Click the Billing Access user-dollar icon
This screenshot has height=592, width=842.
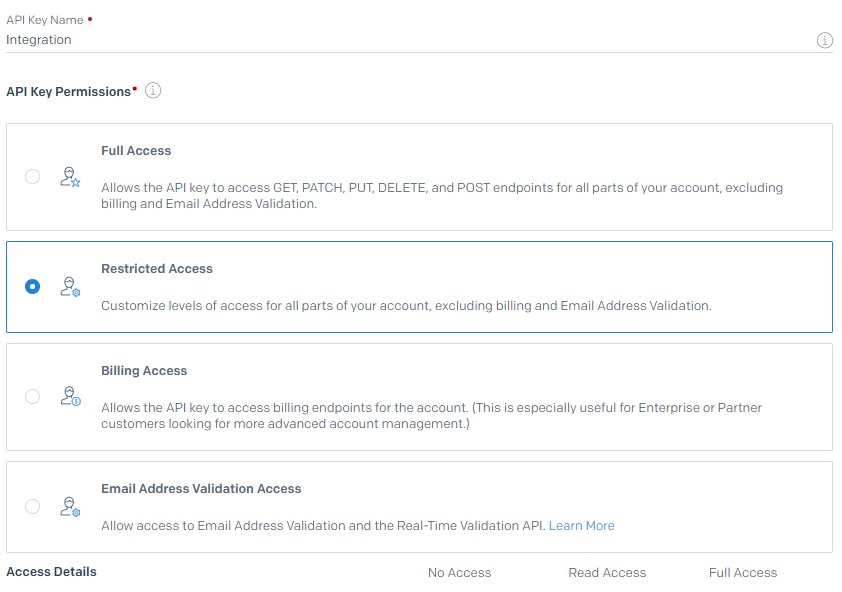pos(70,396)
